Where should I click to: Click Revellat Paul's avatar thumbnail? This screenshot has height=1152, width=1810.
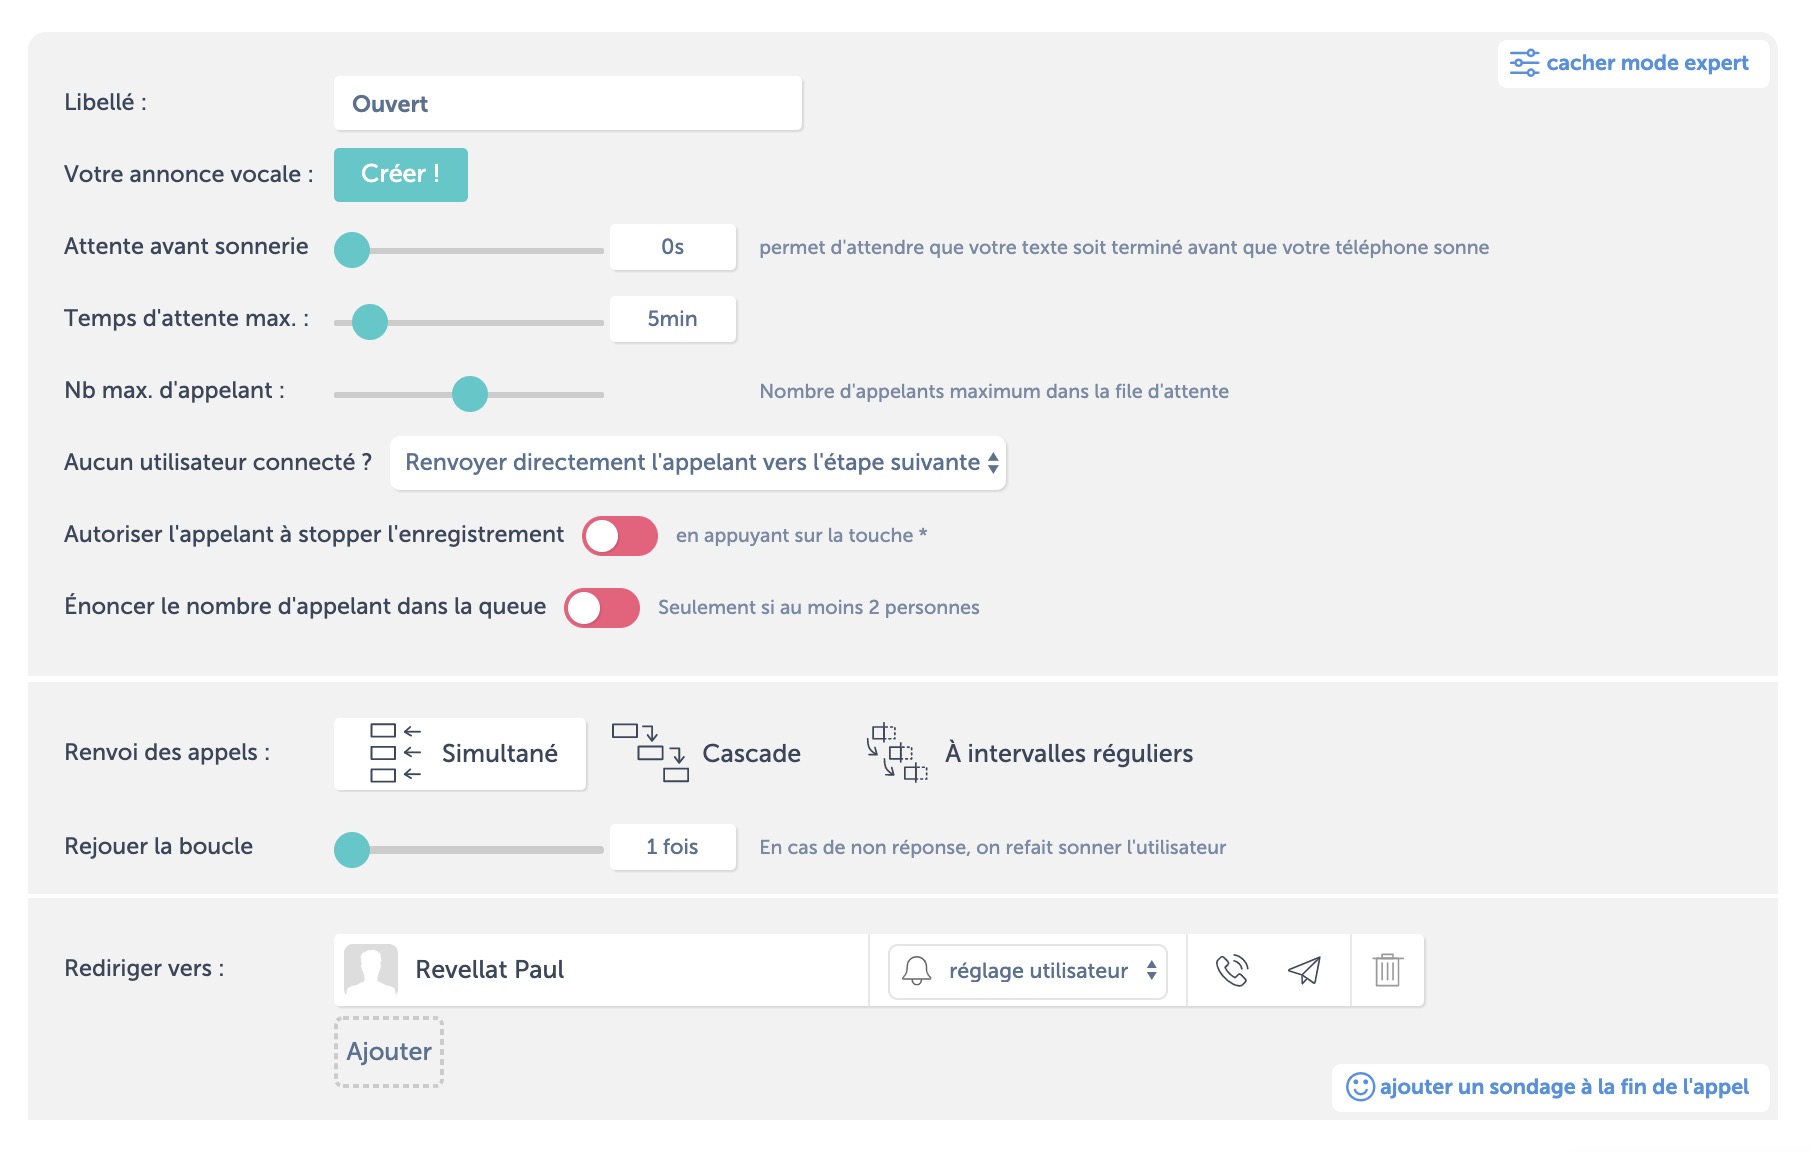[x=371, y=970]
